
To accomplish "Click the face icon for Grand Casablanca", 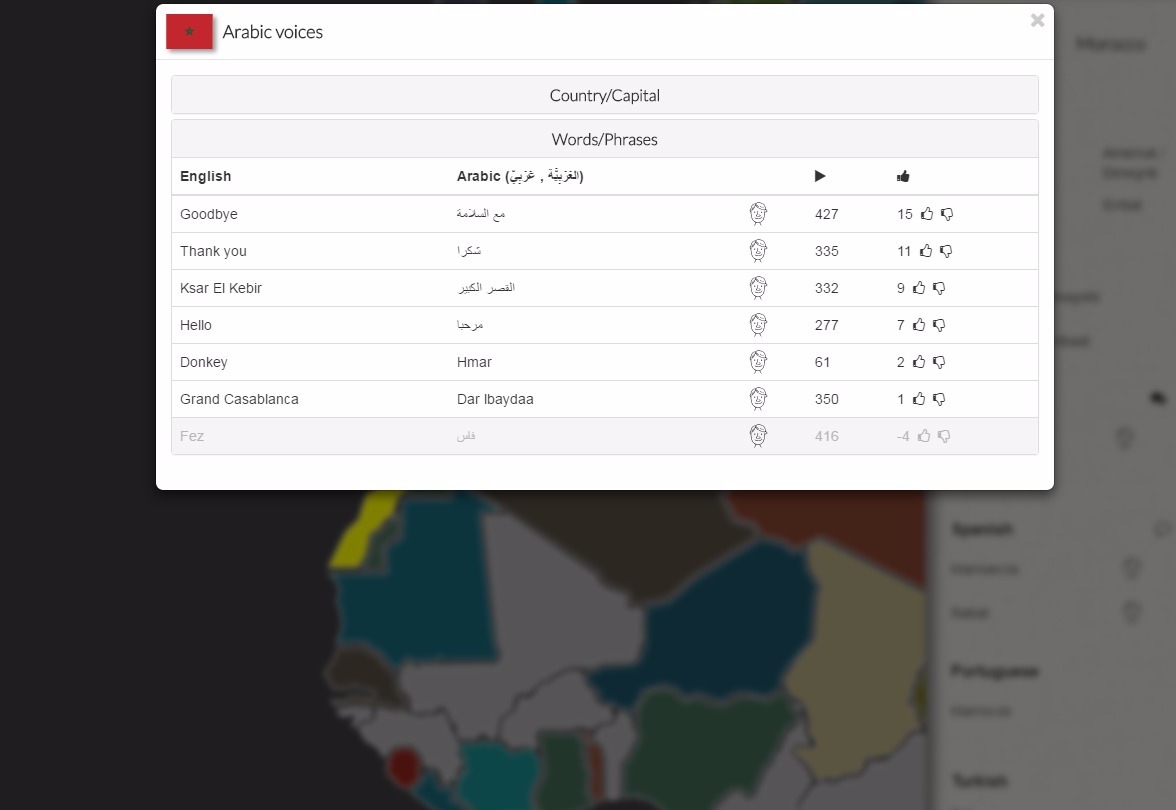I will 758,399.
